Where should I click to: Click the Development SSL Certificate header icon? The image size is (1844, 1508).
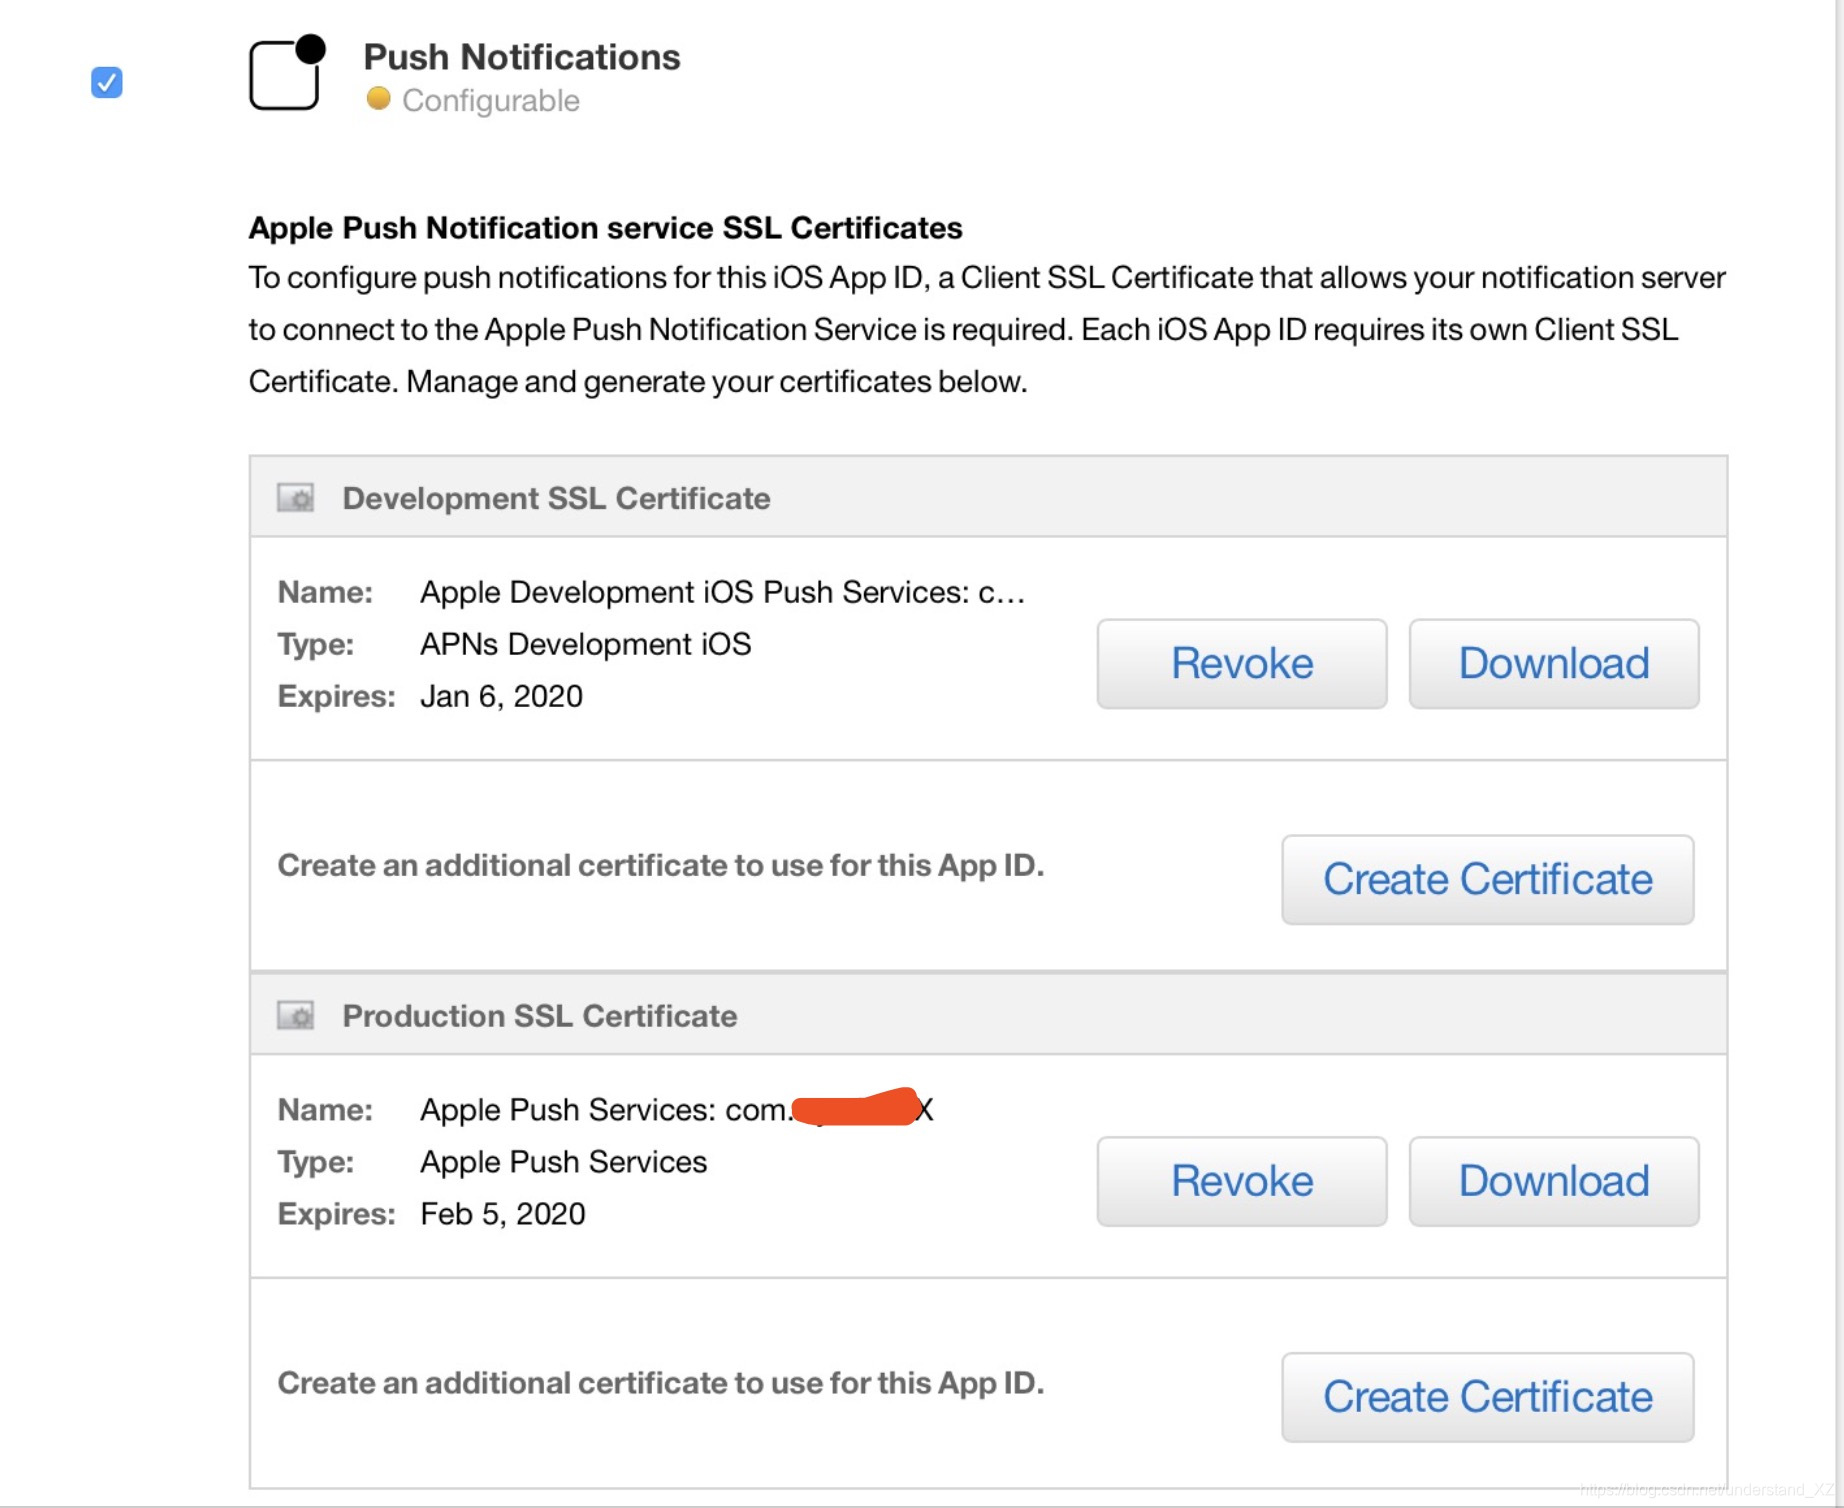click(295, 498)
